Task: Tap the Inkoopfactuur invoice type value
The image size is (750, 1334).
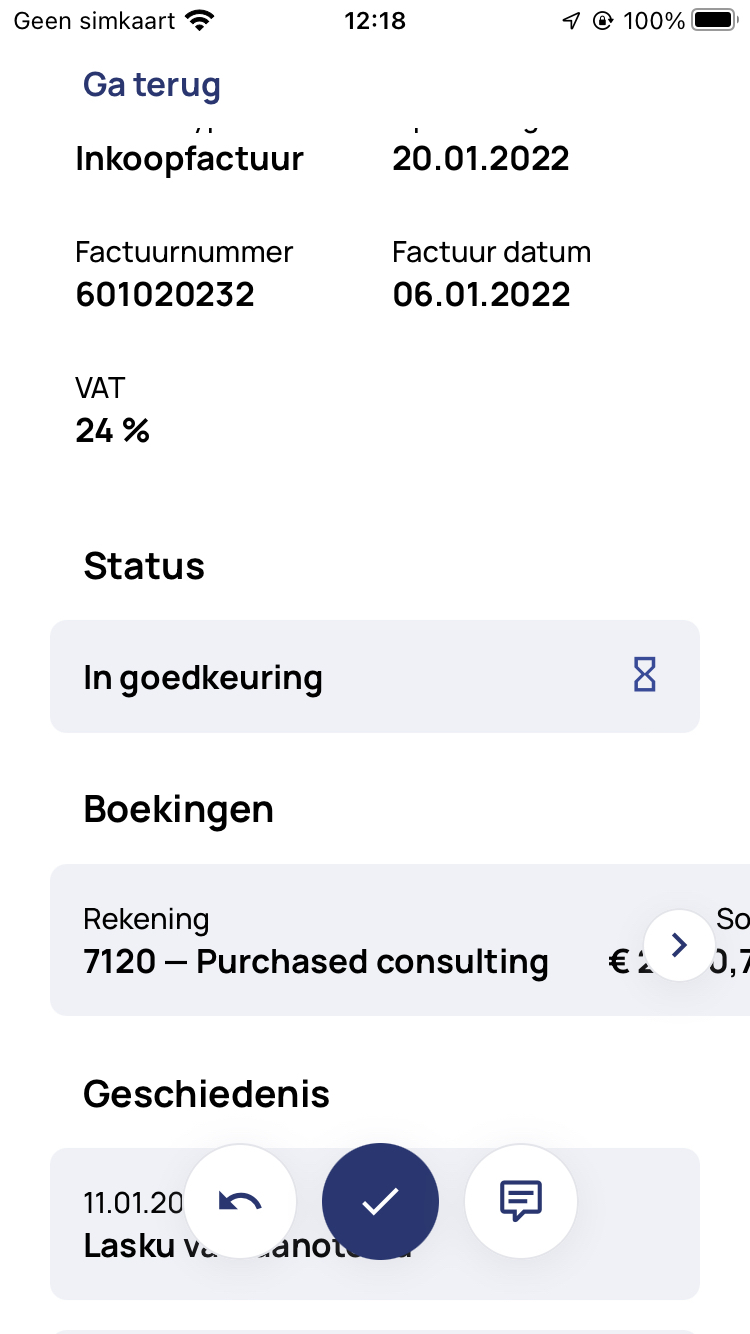Action: pos(190,159)
